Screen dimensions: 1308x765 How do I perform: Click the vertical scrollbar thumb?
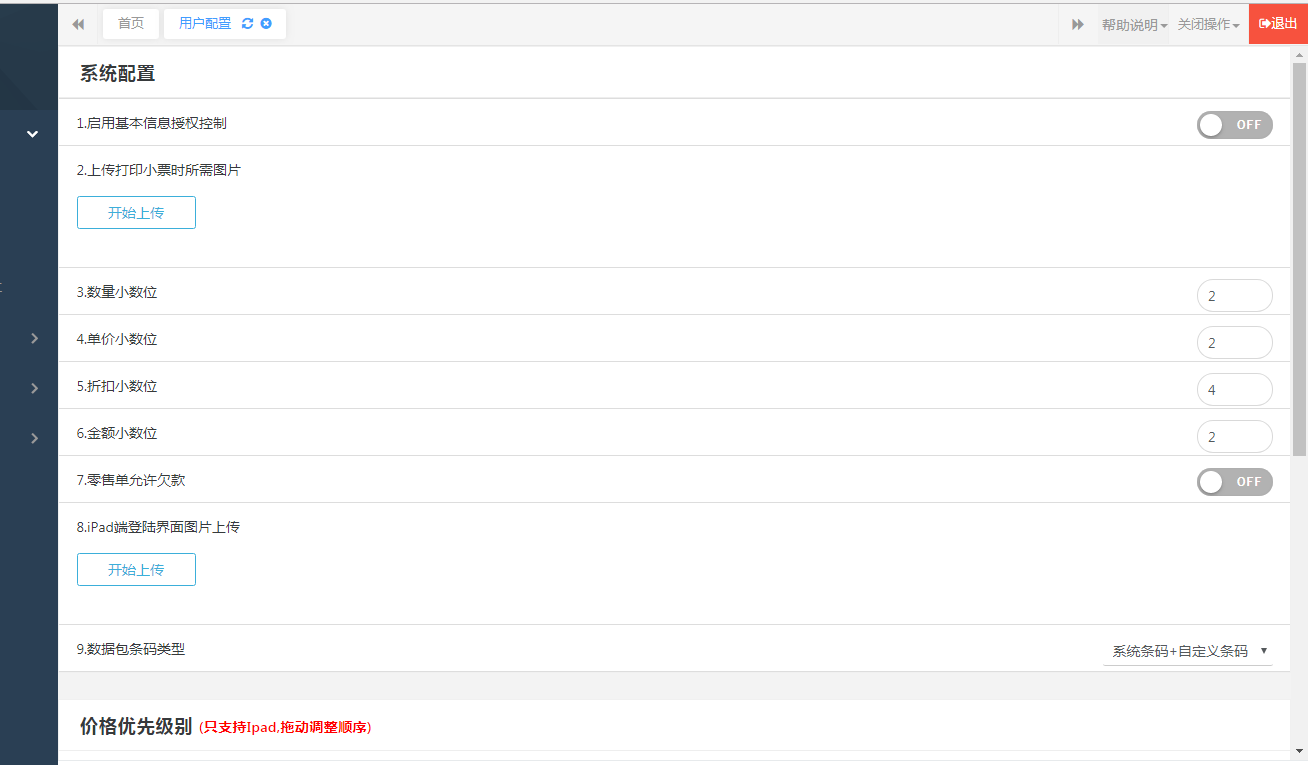coord(1299,260)
